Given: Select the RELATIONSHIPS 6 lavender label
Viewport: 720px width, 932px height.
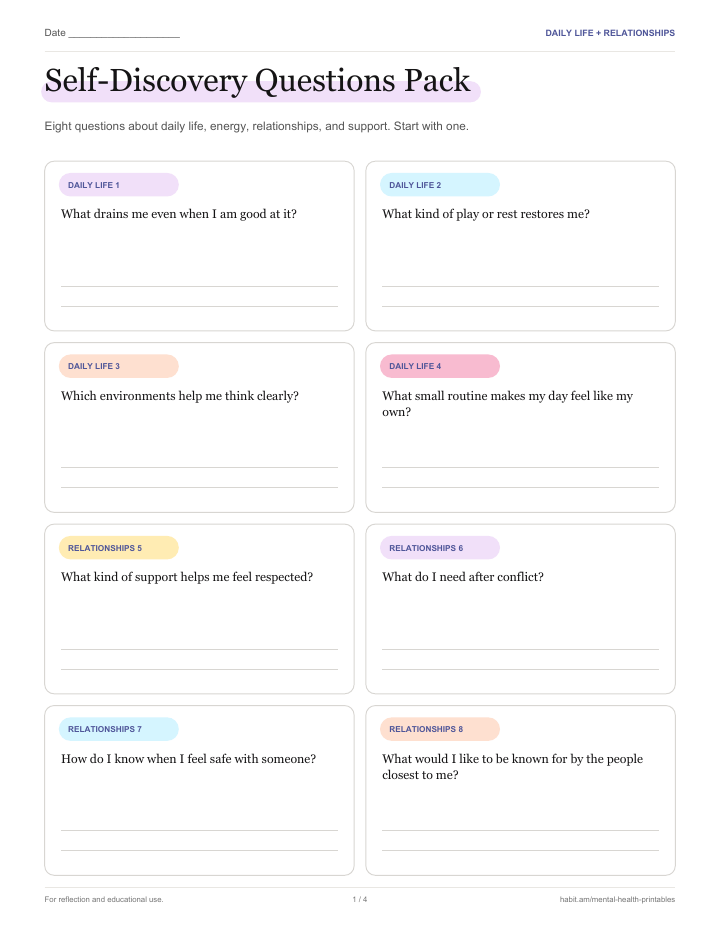Looking at the screenshot, I should [439, 548].
